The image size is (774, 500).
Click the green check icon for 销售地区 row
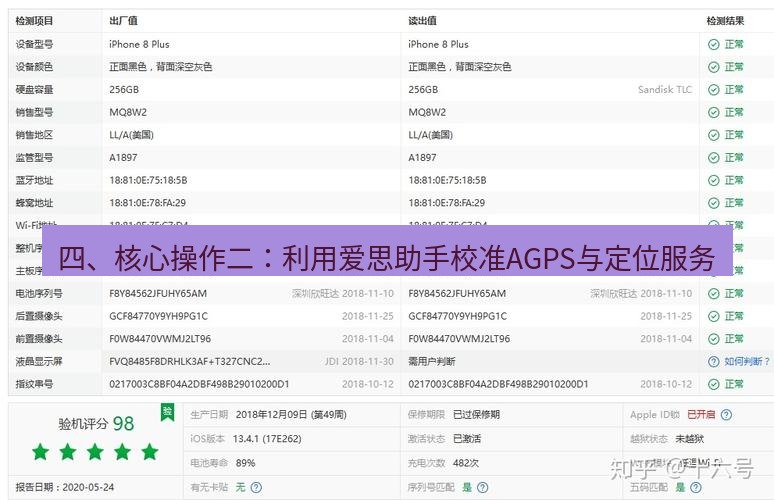713,135
